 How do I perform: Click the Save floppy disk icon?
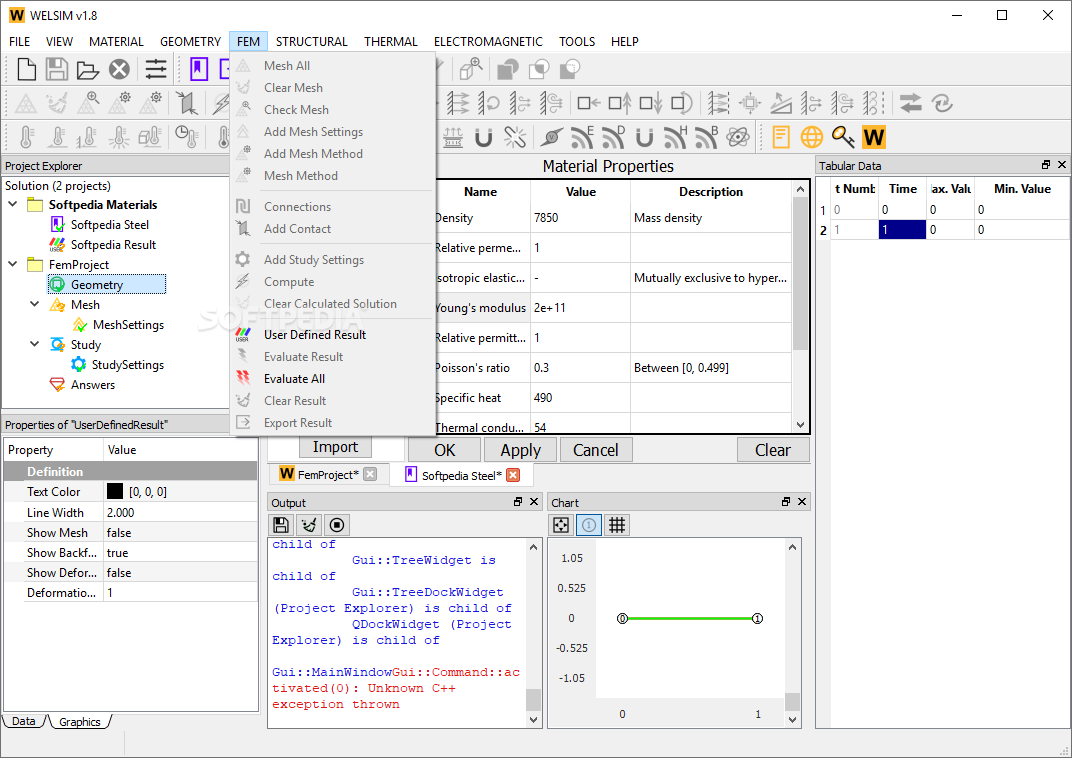point(57,69)
